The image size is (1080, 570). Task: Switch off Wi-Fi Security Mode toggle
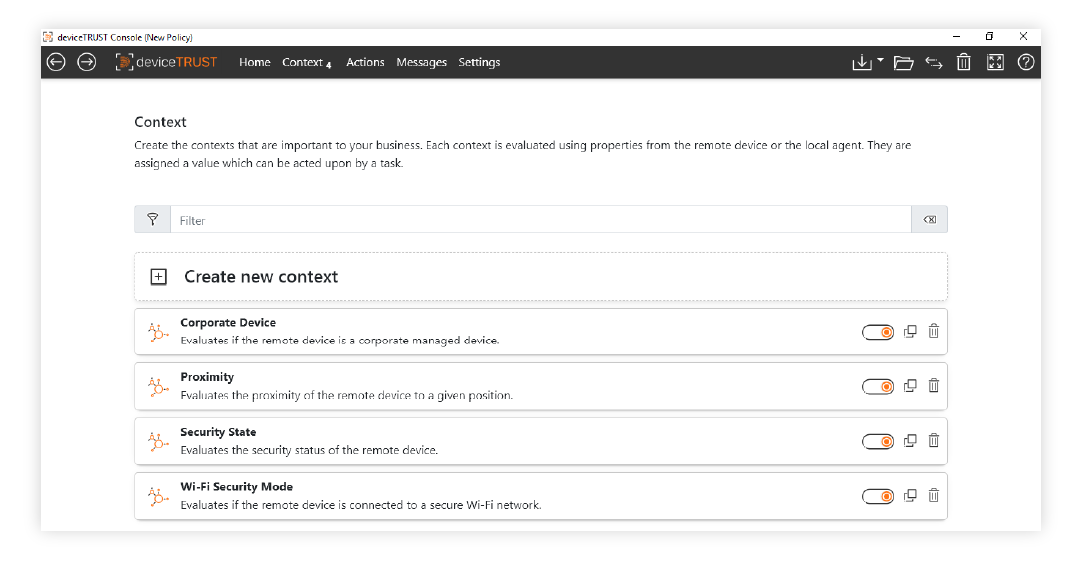click(878, 496)
